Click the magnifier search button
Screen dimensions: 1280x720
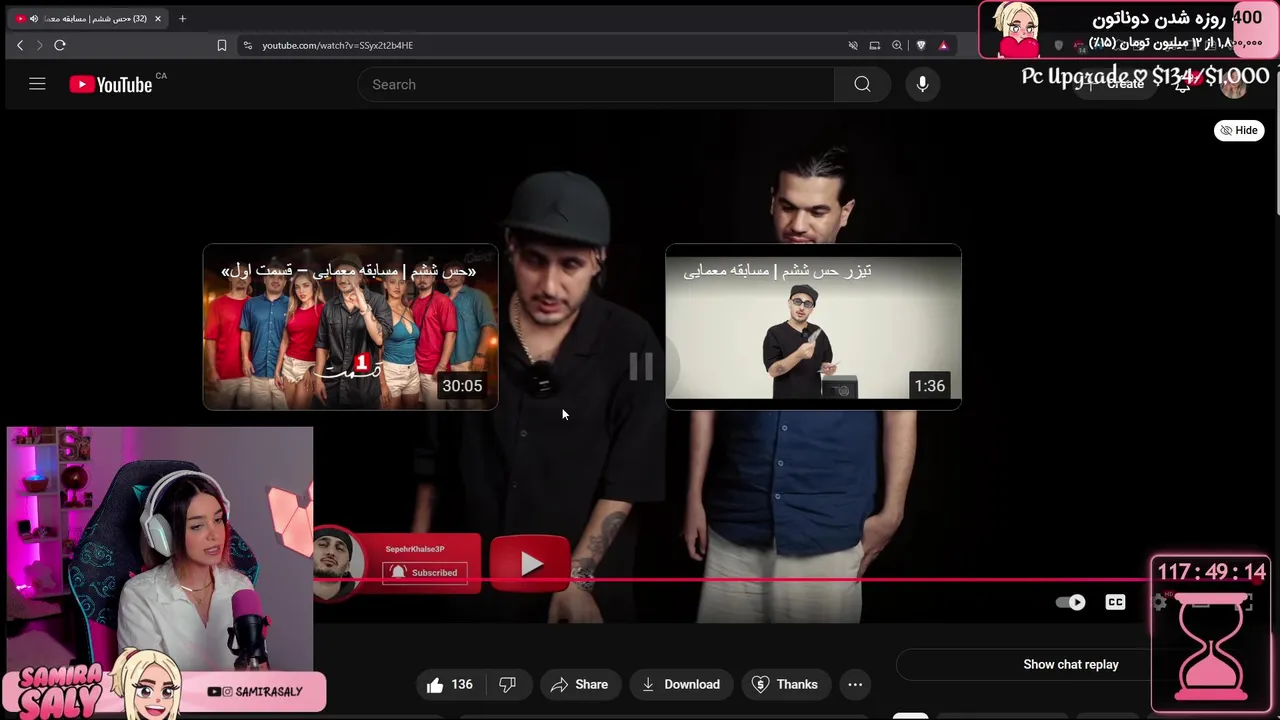click(862, 85)
